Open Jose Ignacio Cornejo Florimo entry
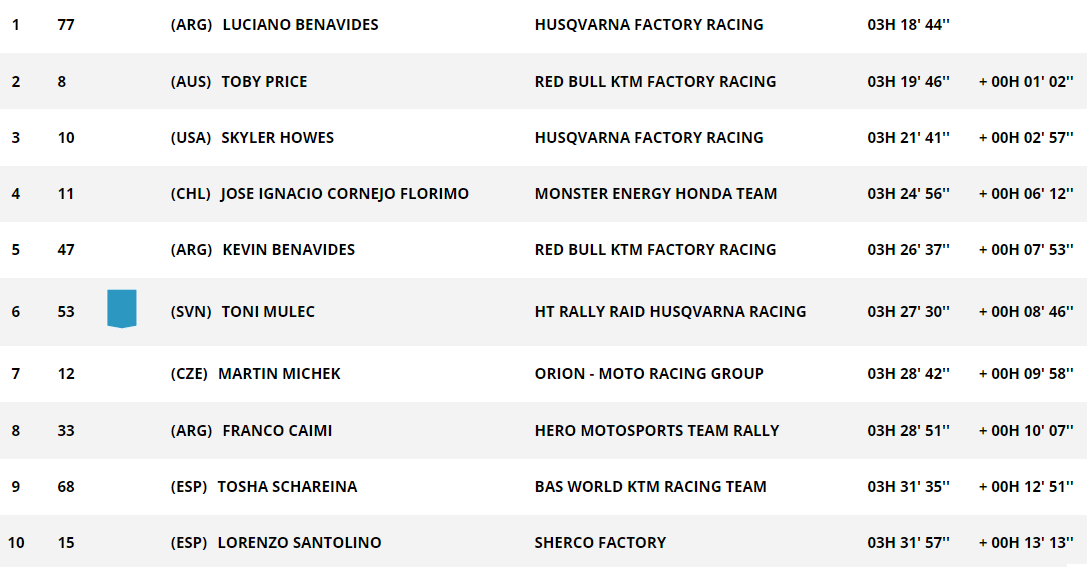Viewport: 1087px width, 567px height. [x=345, y=194]
